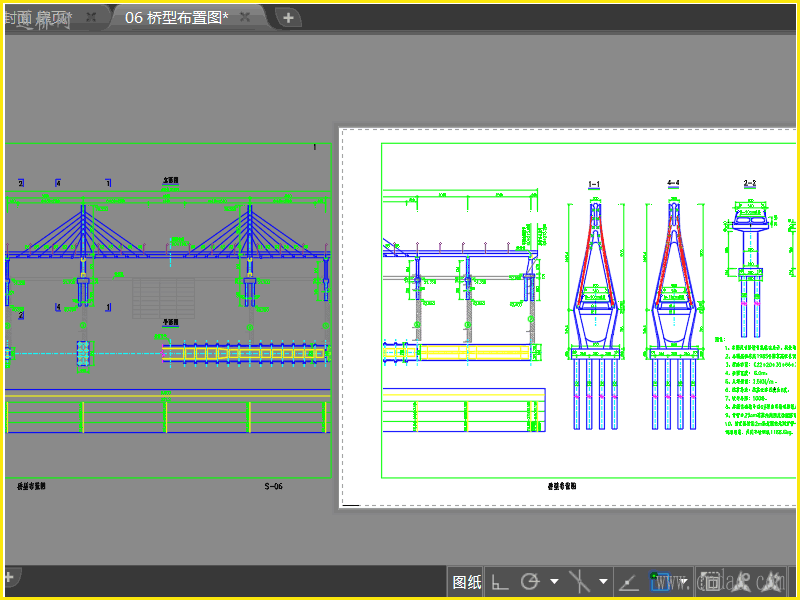Click the viewport maximize icon
Screen dimensions: 800x600
click(710, 581)
